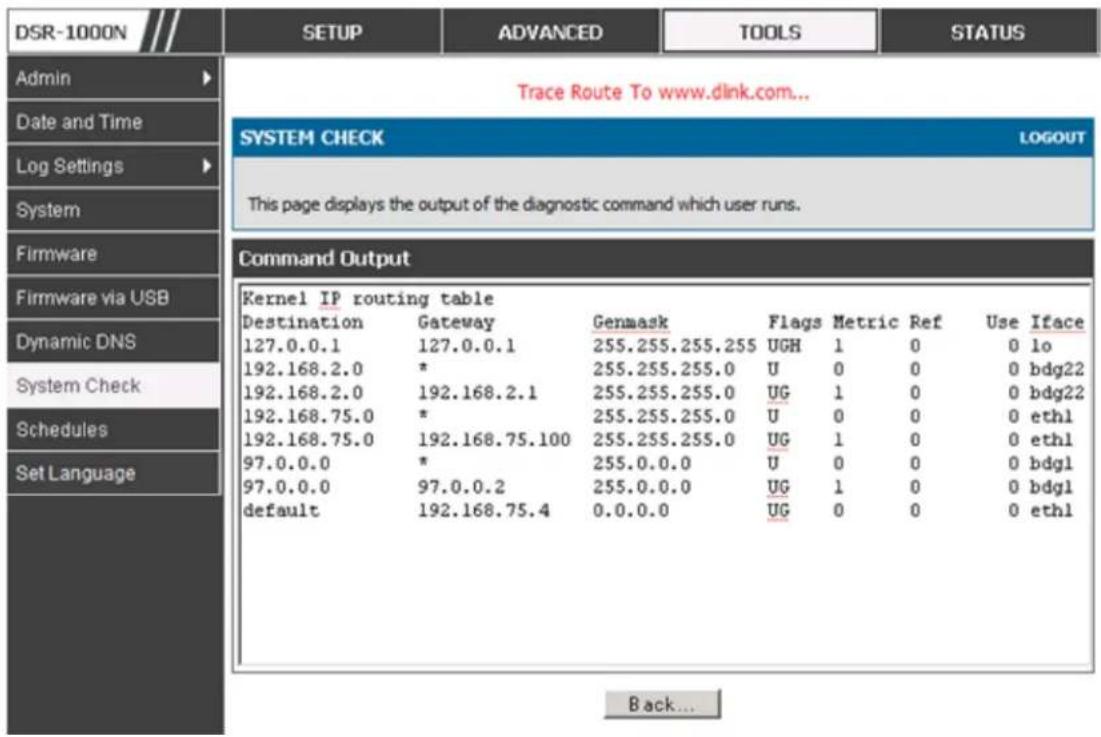The height and width of the screenshot is (737, 1101).
Task: Click gateway 97.0.0.2
Action: pos(461,487)
